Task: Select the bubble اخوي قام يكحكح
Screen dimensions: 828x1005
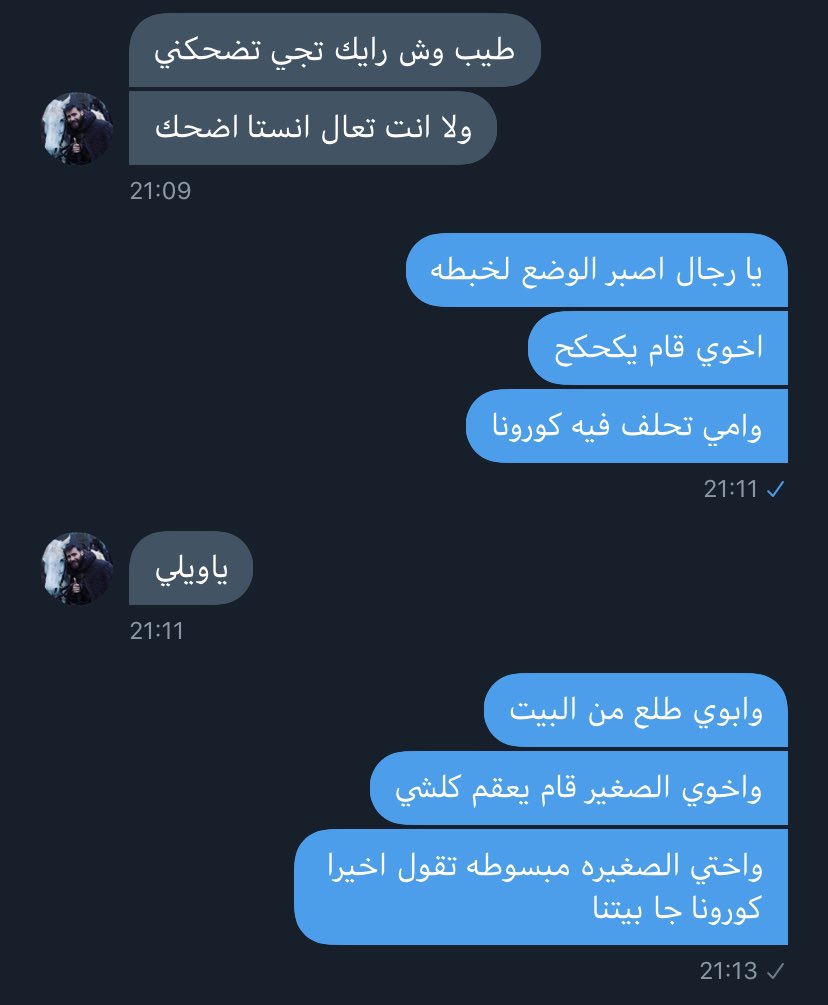Action: [x=658, y=348]
